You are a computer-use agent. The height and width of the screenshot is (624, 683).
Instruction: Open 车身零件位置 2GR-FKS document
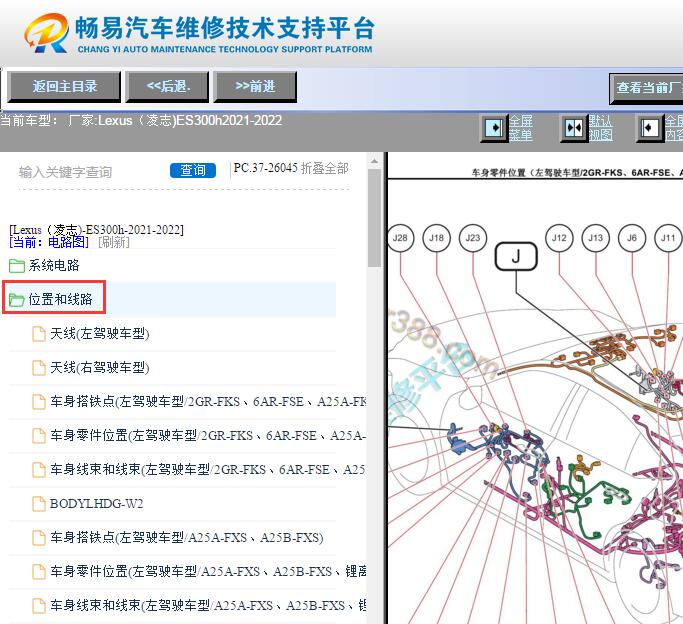208,435
